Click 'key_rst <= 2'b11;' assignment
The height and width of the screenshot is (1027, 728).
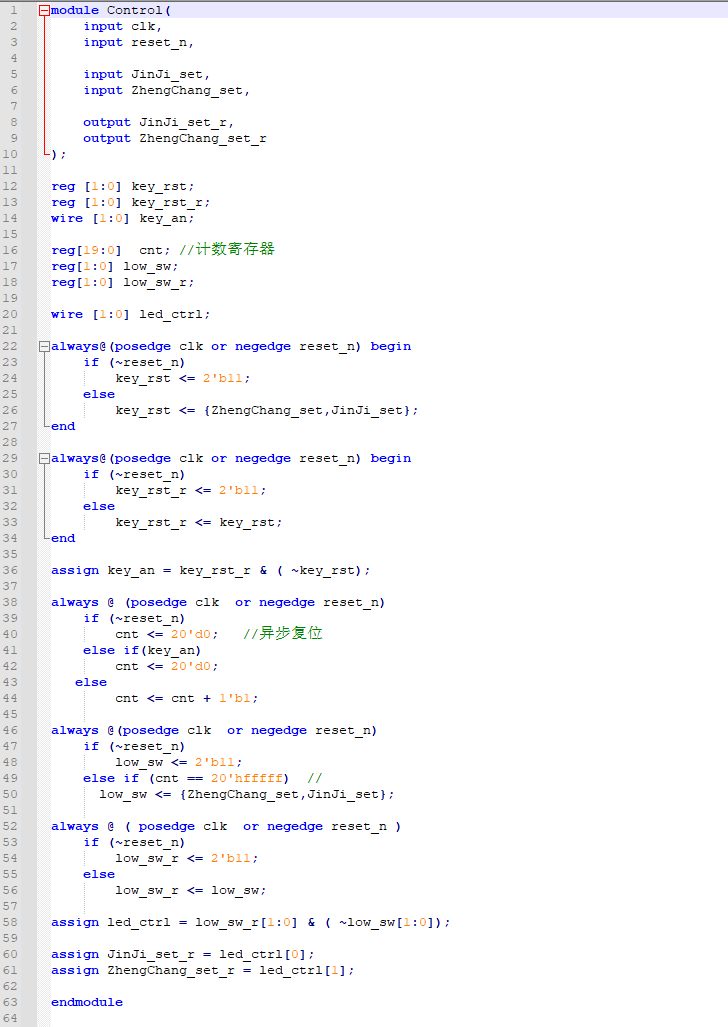click(x=183, y=379)
